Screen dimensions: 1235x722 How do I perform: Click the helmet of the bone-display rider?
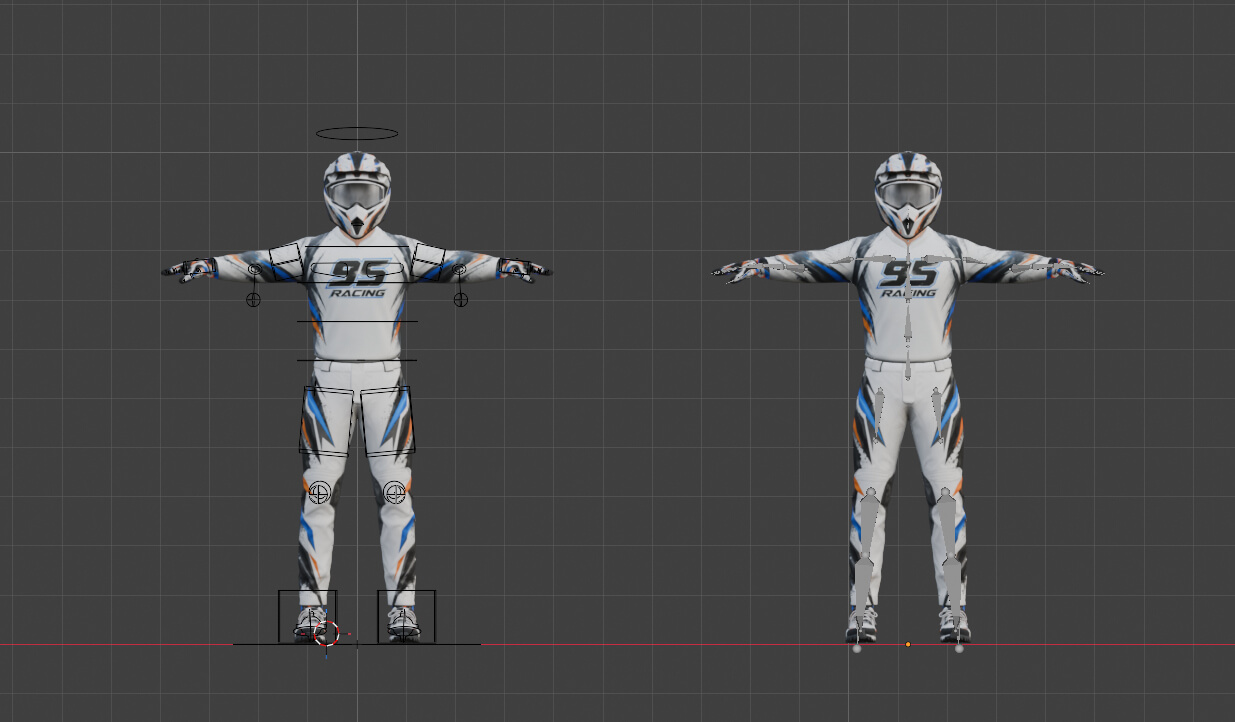908,194
